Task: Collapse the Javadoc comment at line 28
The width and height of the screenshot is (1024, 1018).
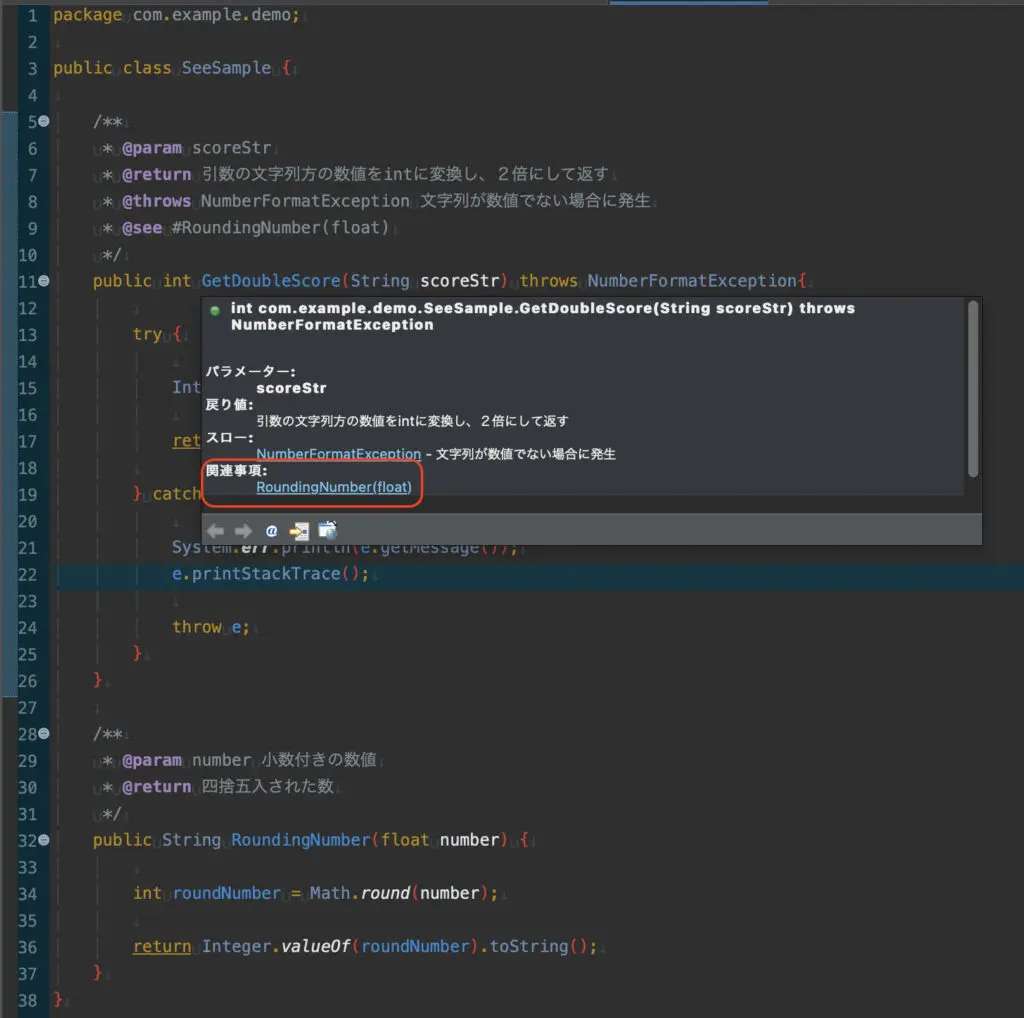Action: pyautogui.click(x=44, y=733)
